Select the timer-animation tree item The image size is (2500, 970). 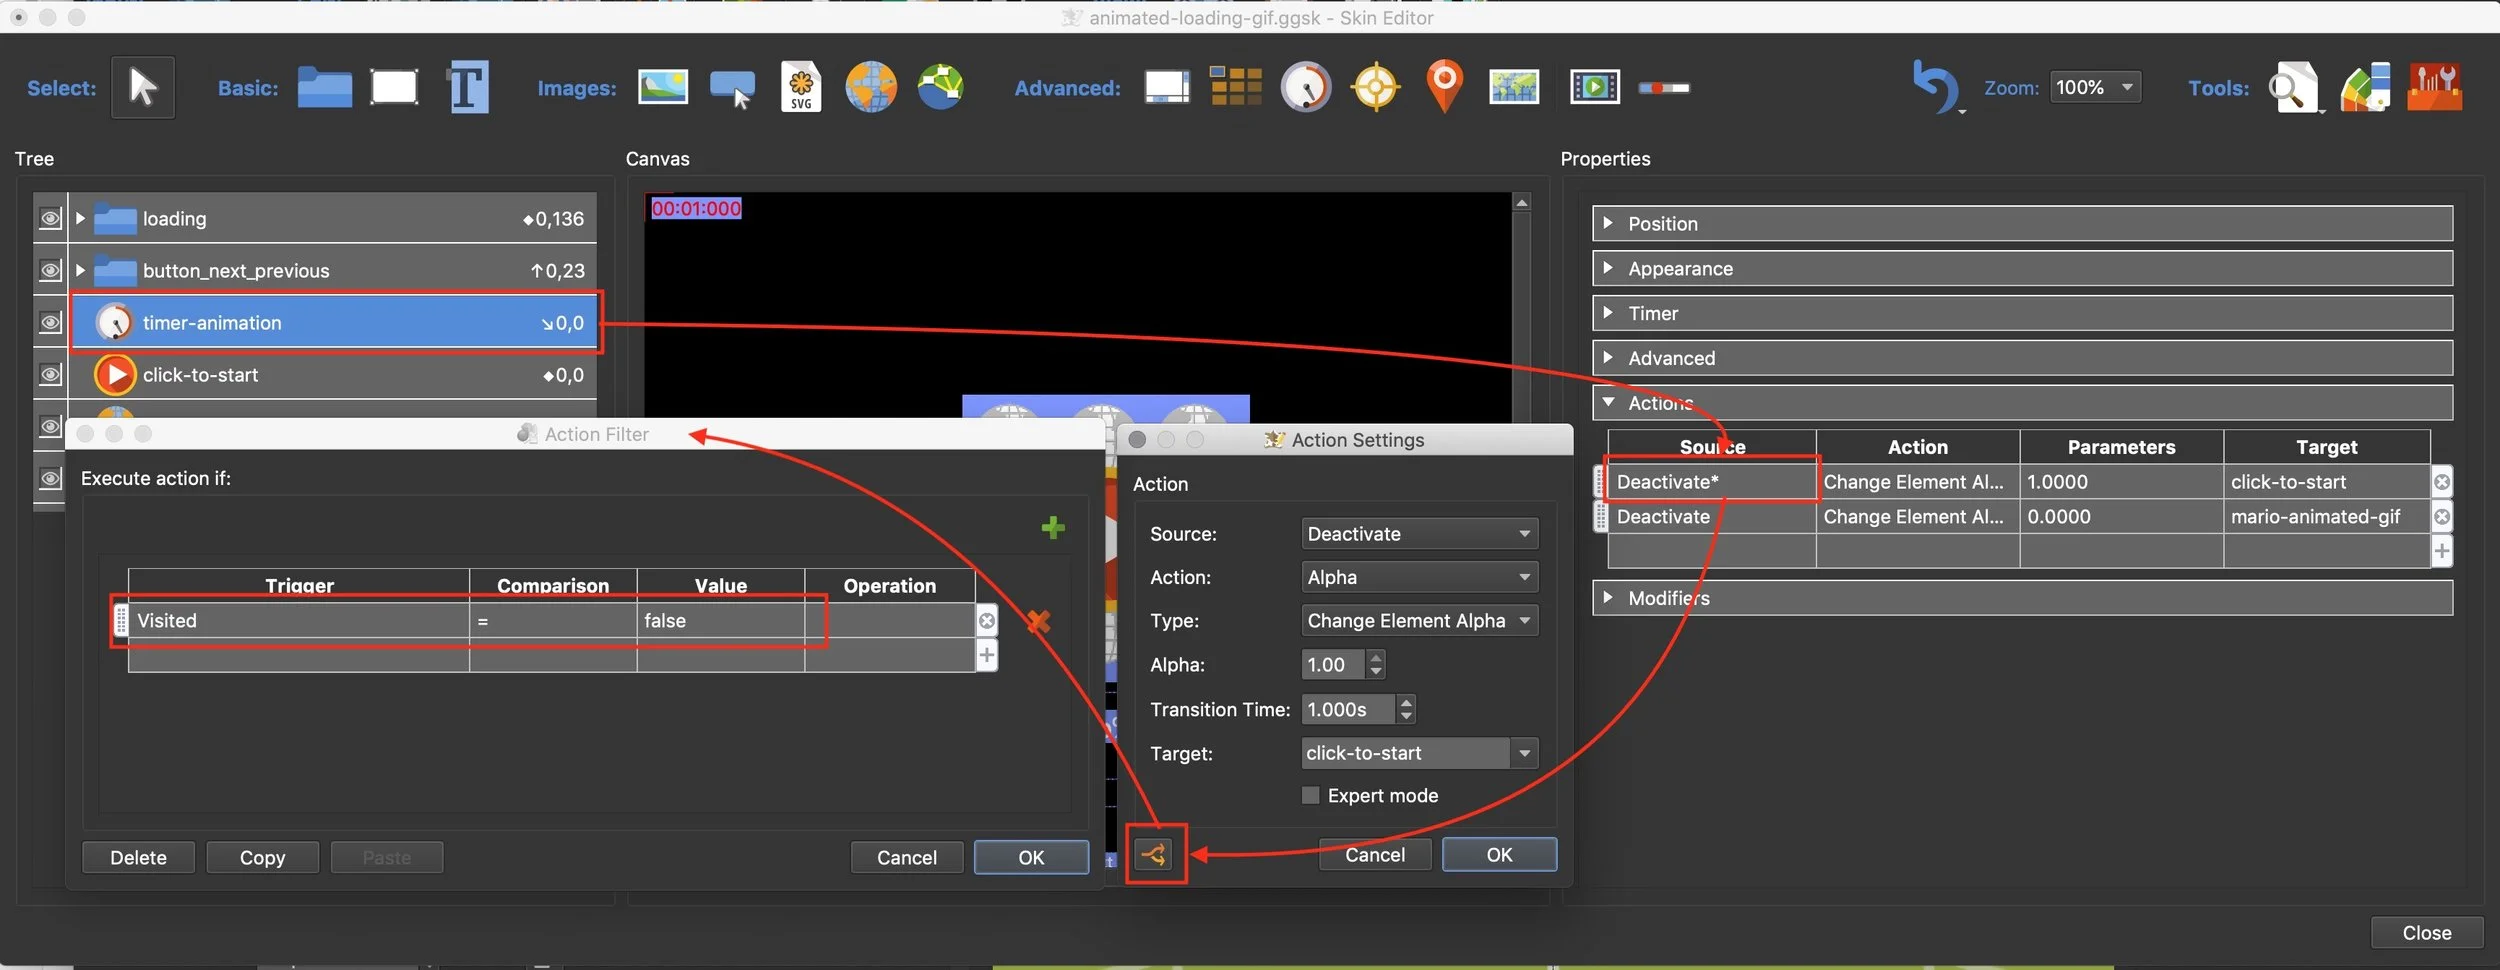click(x=334, y=322)
